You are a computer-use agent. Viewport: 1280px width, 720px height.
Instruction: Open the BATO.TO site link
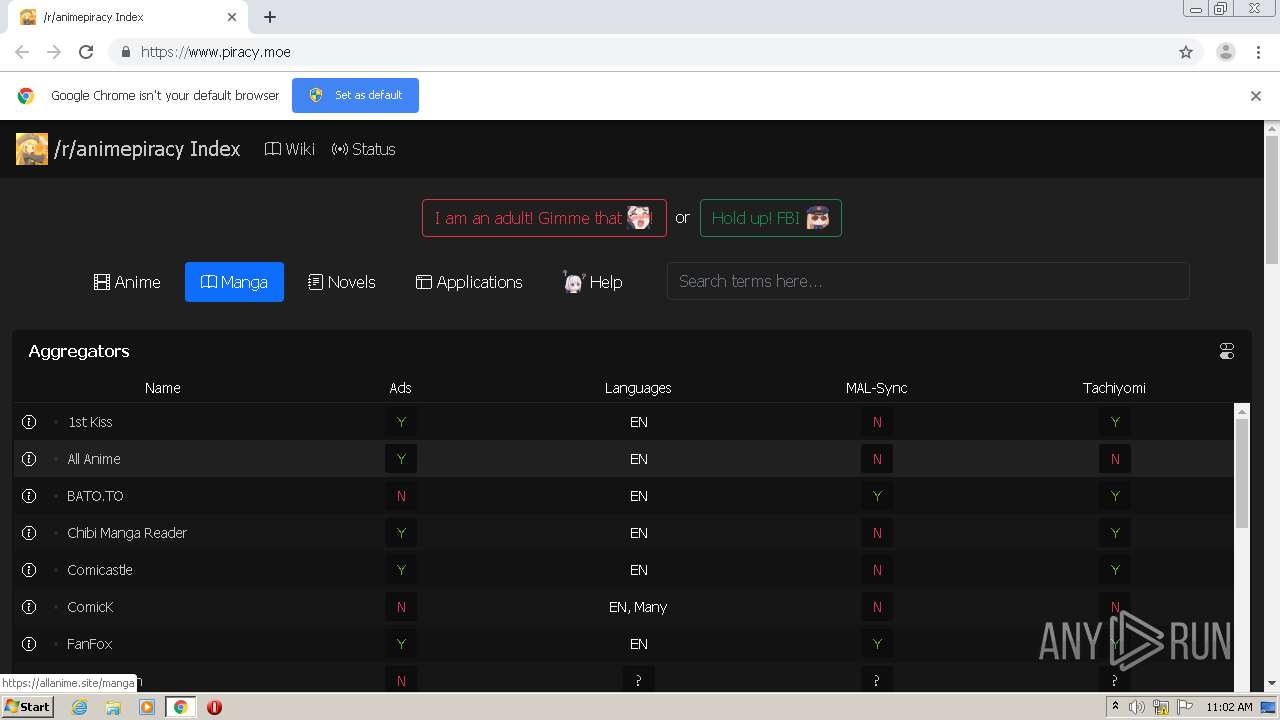pyautogui.click(x=95, y=496)
